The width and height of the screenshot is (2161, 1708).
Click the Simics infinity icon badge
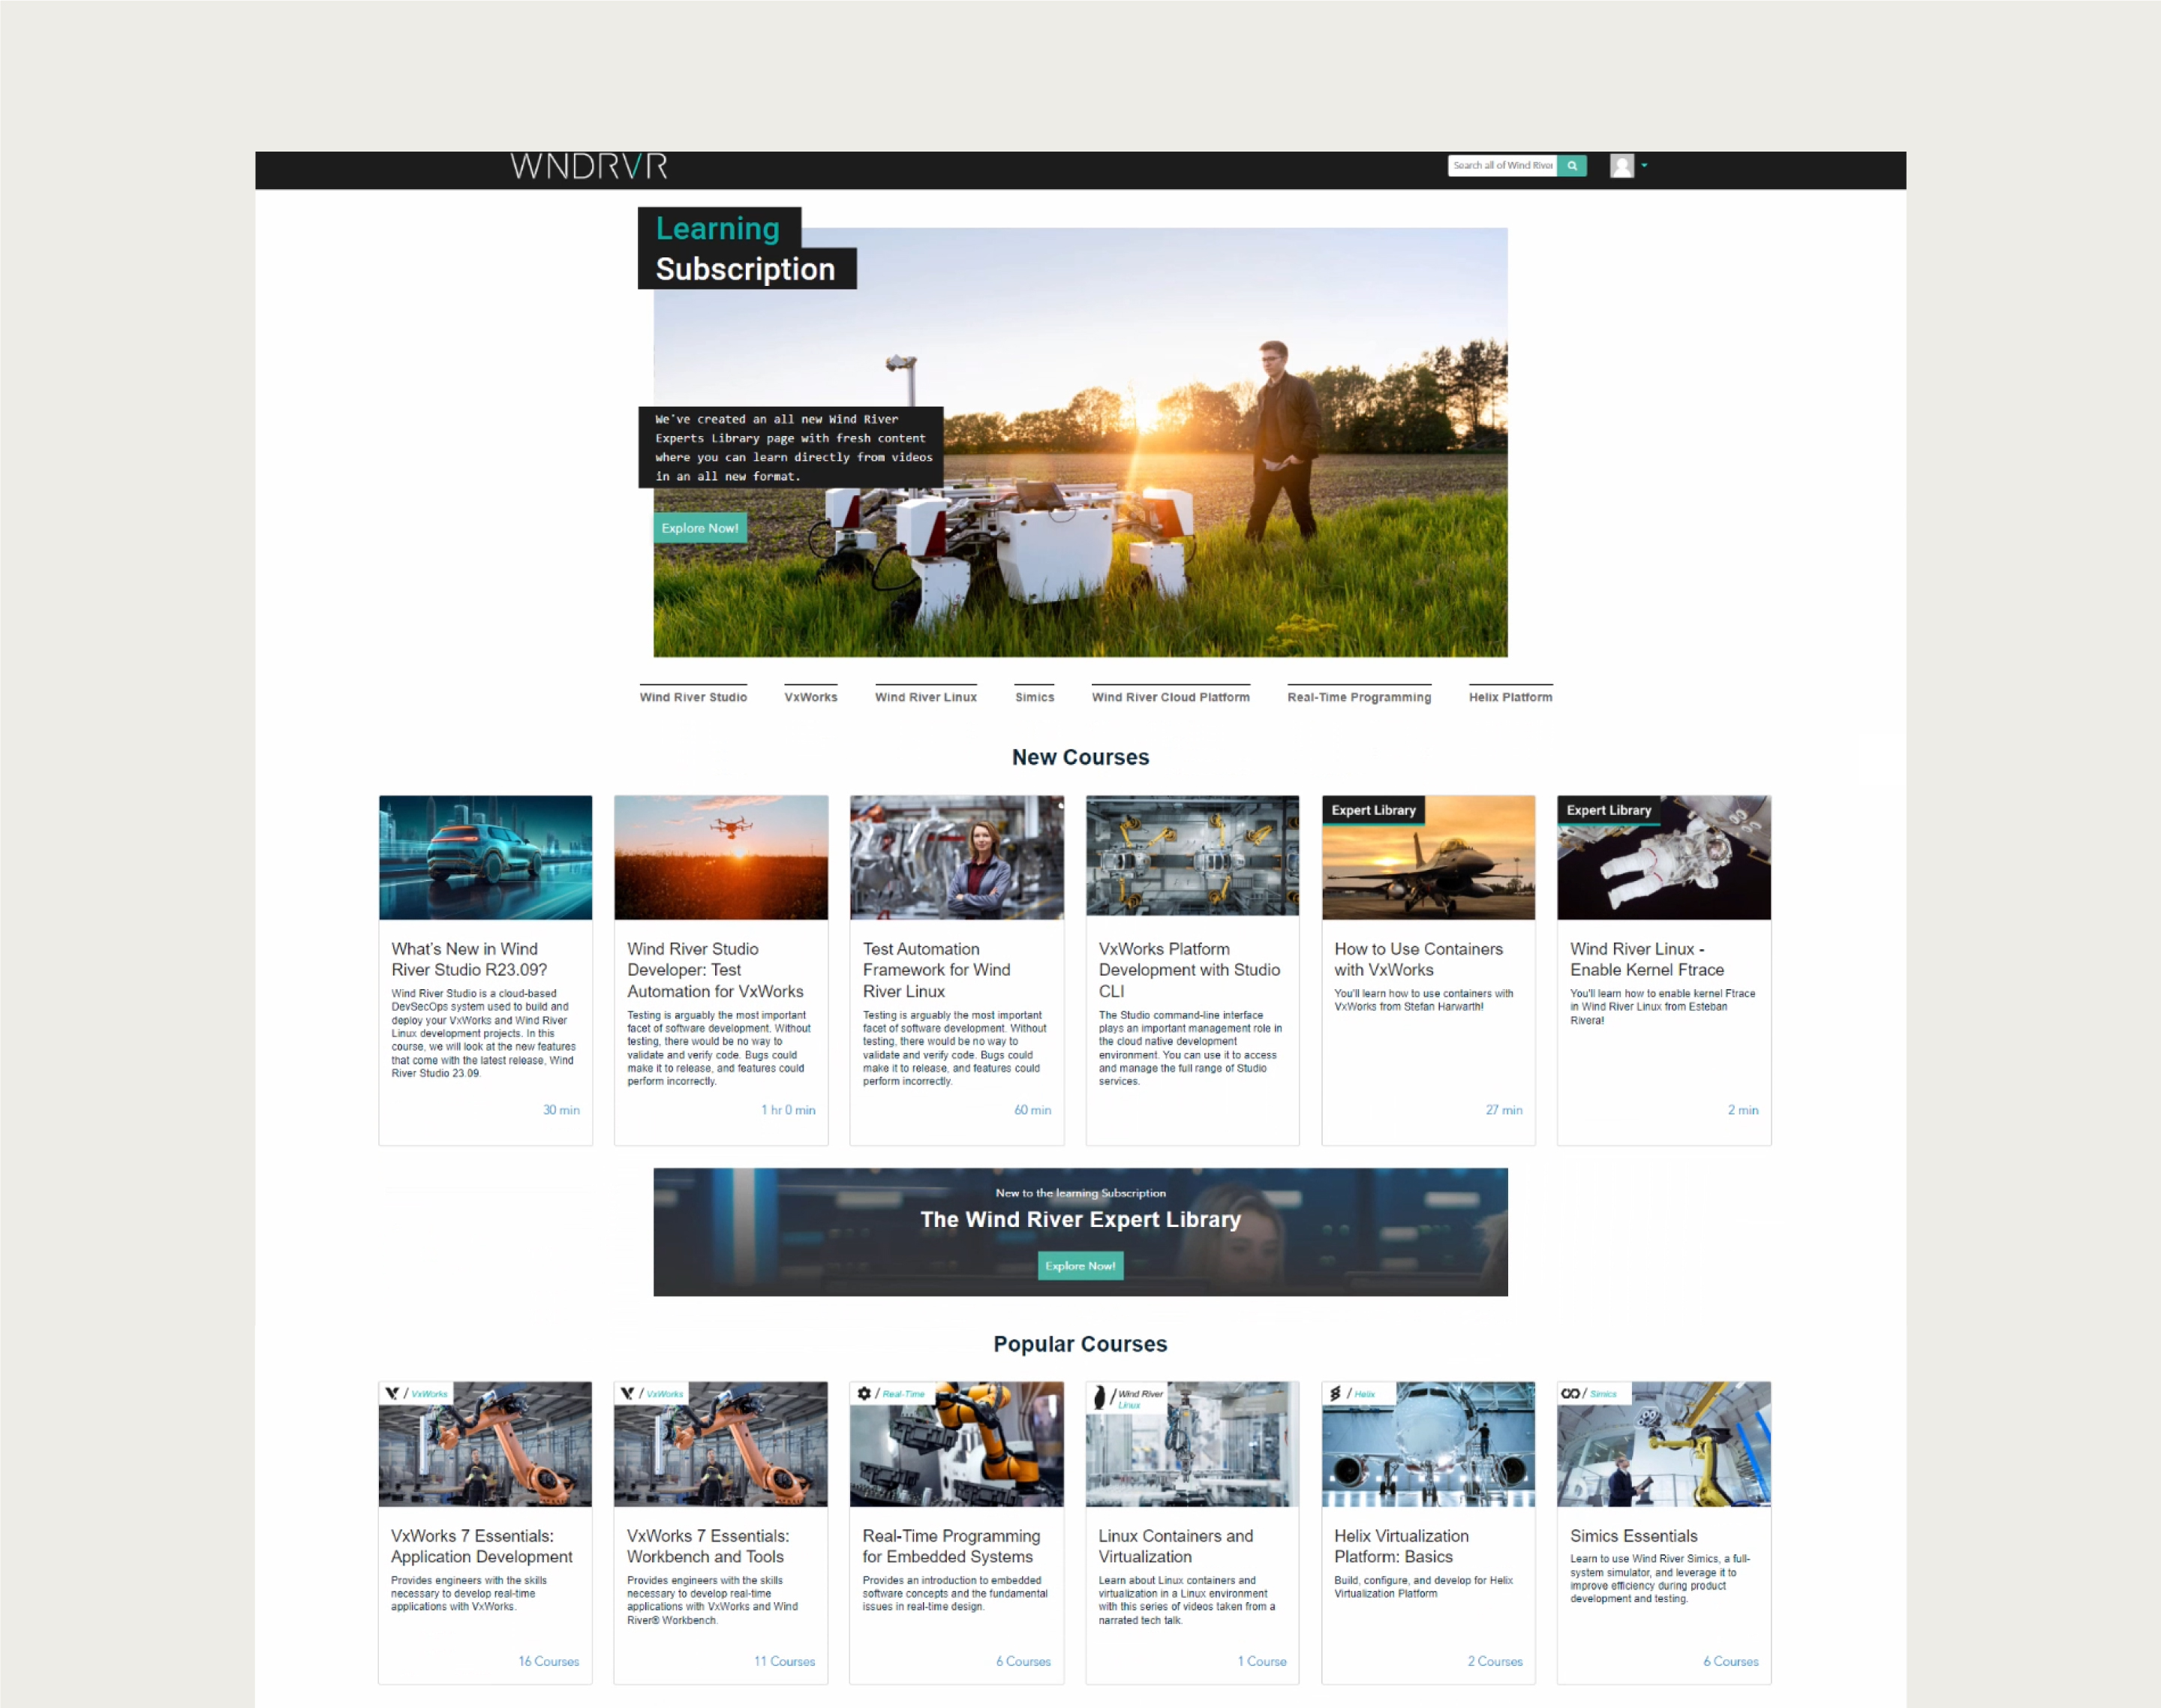1570,1393
